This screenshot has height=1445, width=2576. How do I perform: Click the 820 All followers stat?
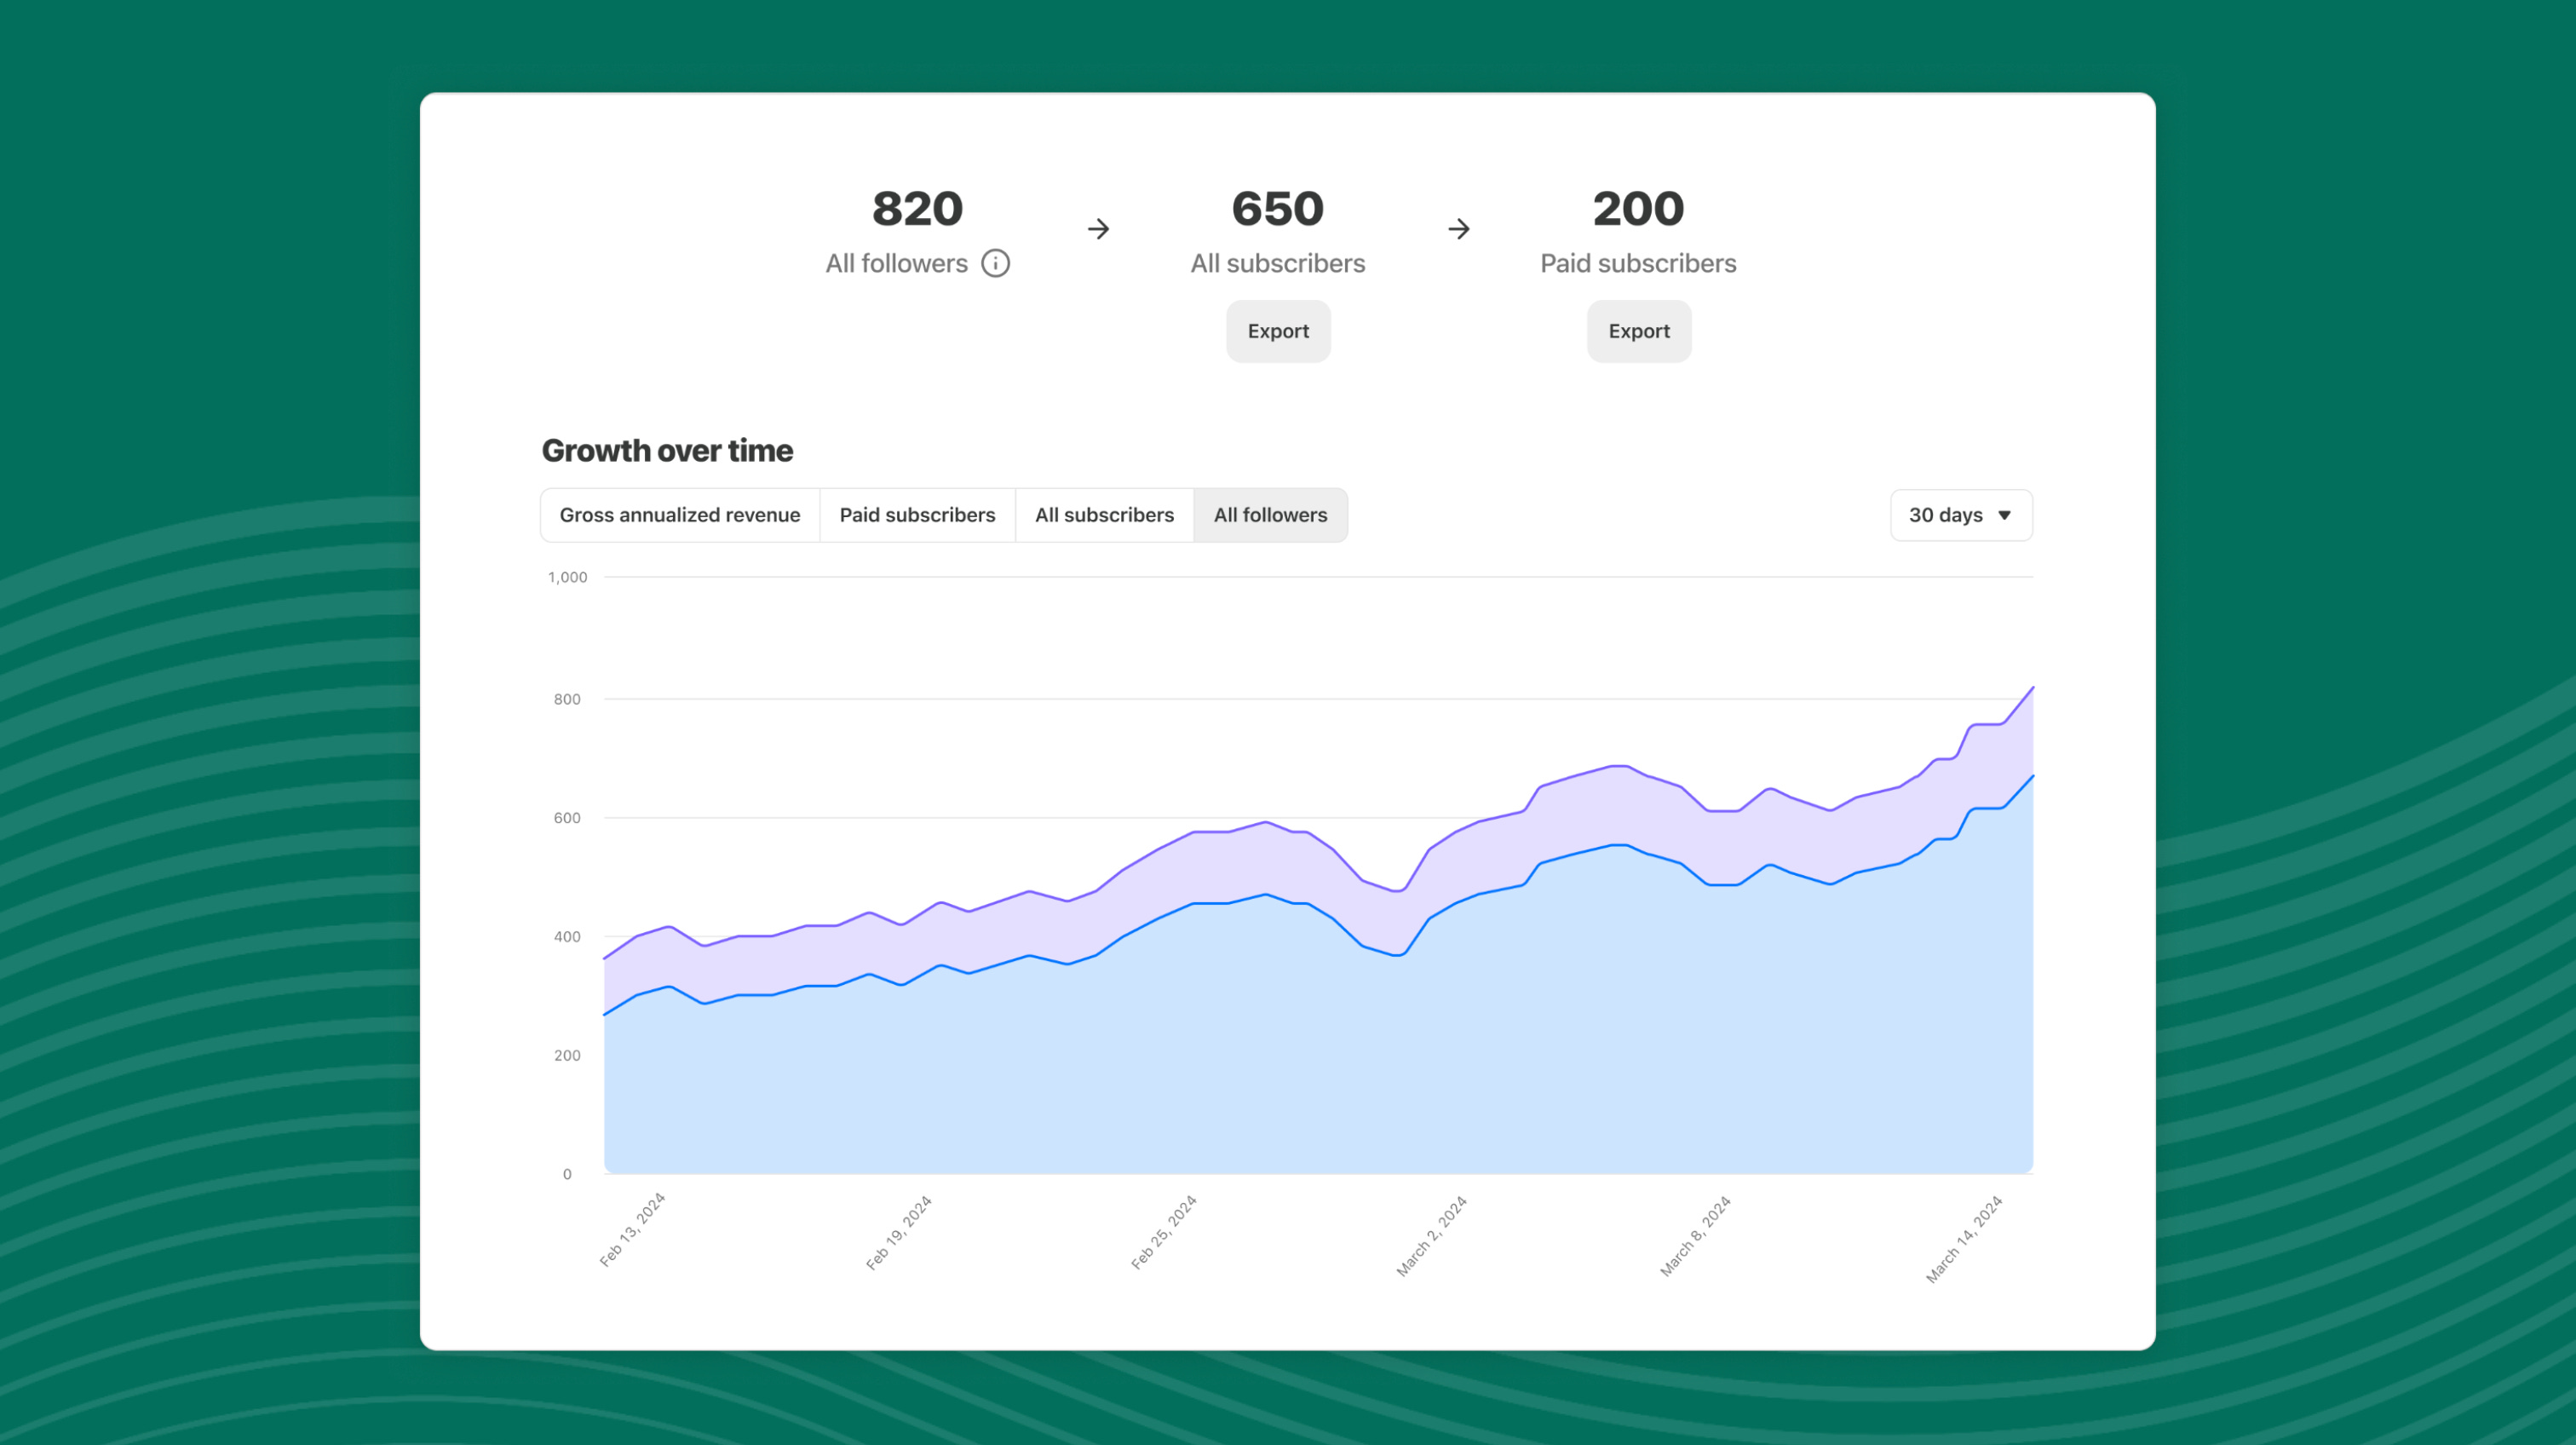tap(917, 209)
